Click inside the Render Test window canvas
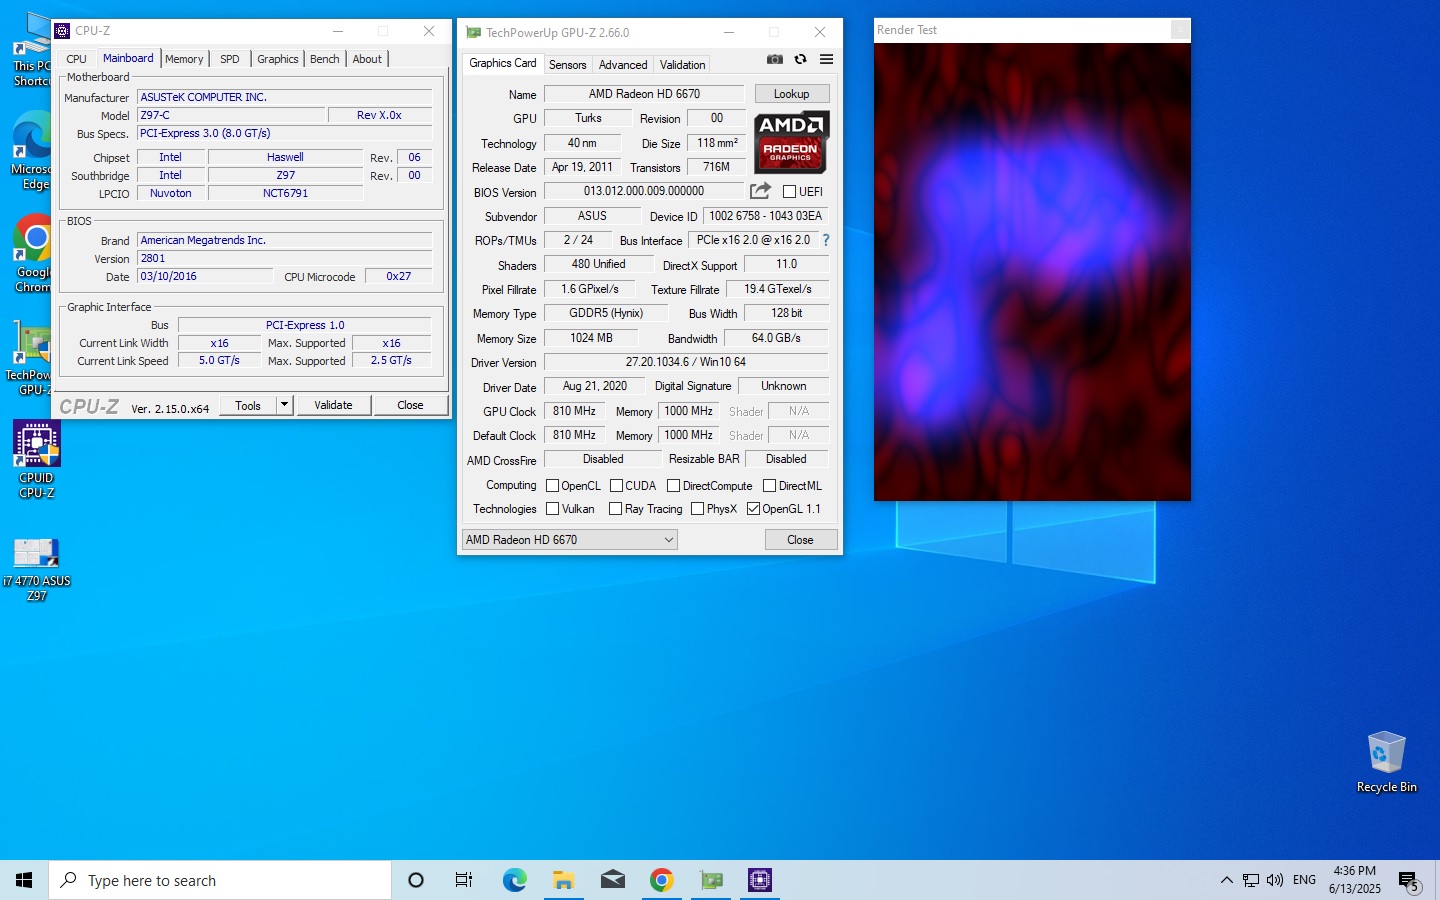 1032,272
